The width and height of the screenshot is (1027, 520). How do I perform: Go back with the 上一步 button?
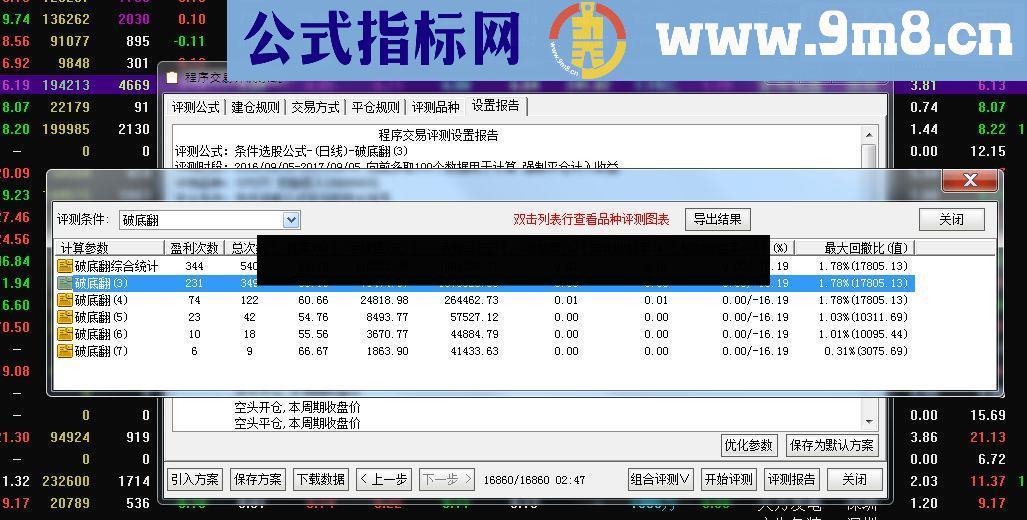tap(383, 479)
